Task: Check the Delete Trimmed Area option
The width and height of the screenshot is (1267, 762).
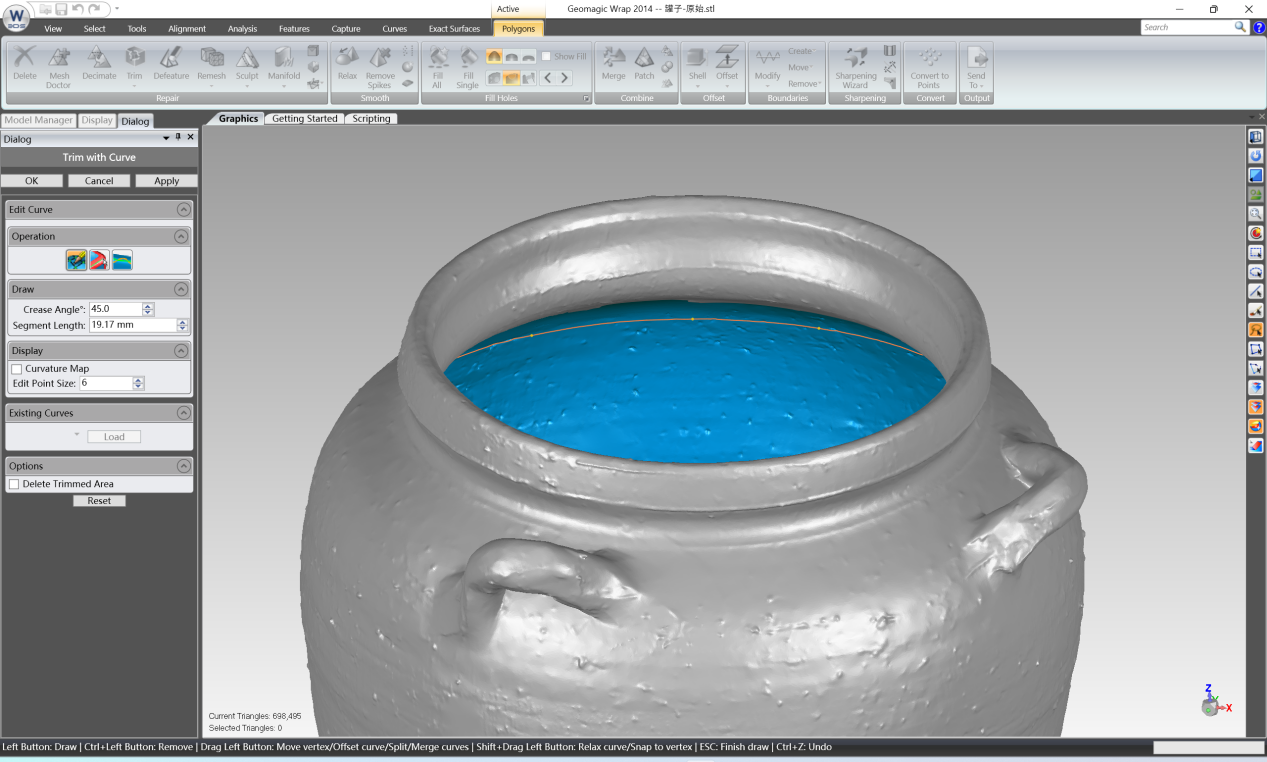Action: (x=15, y=483)
